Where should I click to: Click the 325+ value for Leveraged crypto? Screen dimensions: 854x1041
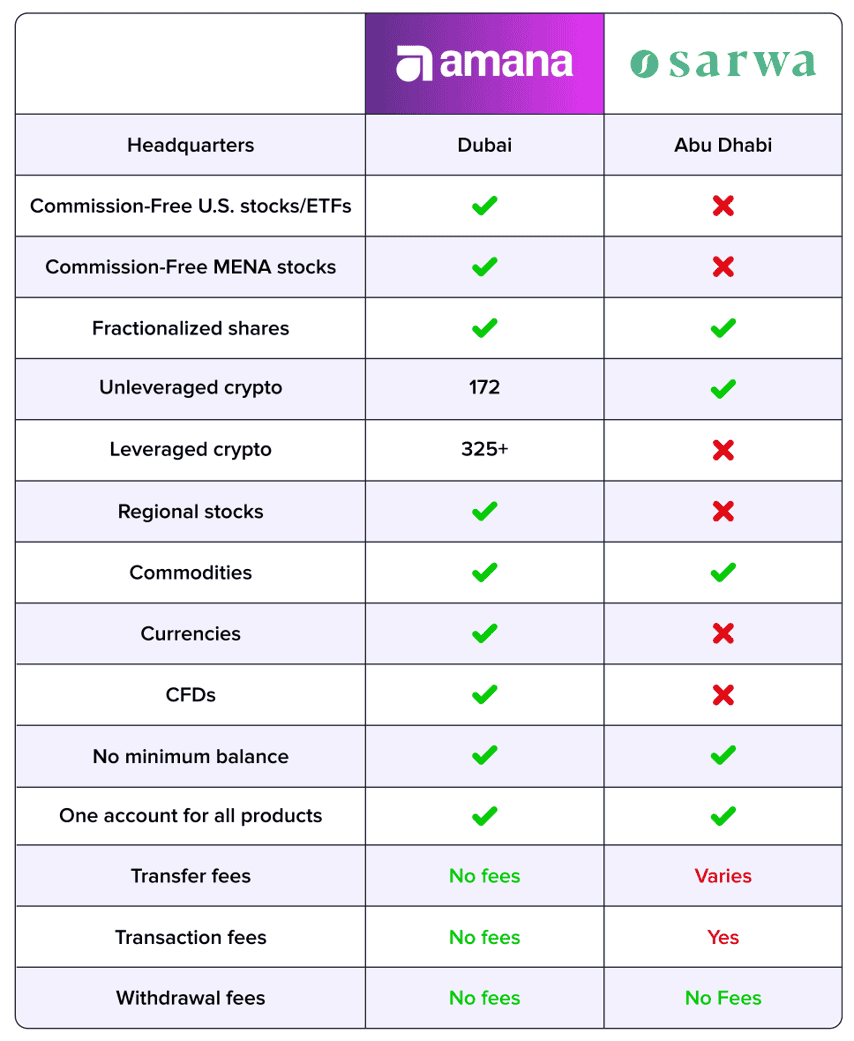[x=484, y=449]
